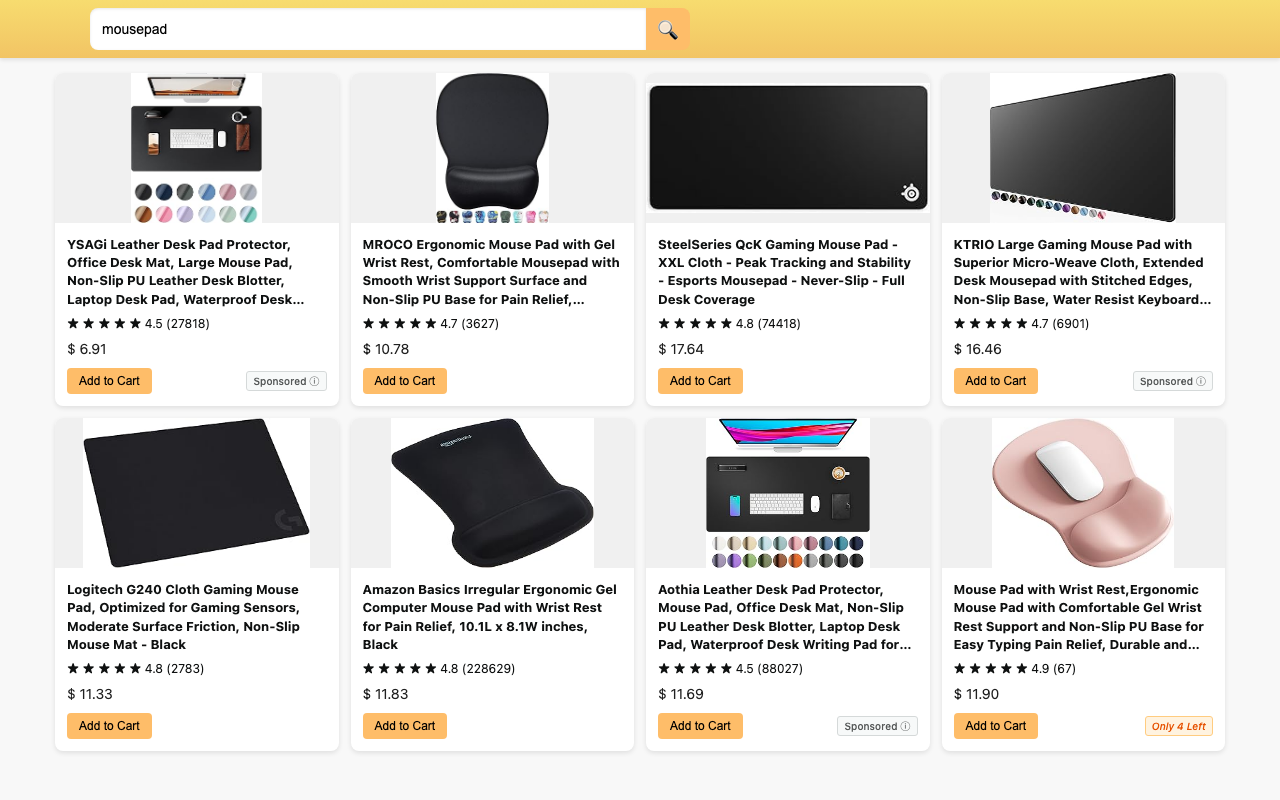Click the mousepad search input field
This screenshot has width=1280, height=800.
pos(368,30)
